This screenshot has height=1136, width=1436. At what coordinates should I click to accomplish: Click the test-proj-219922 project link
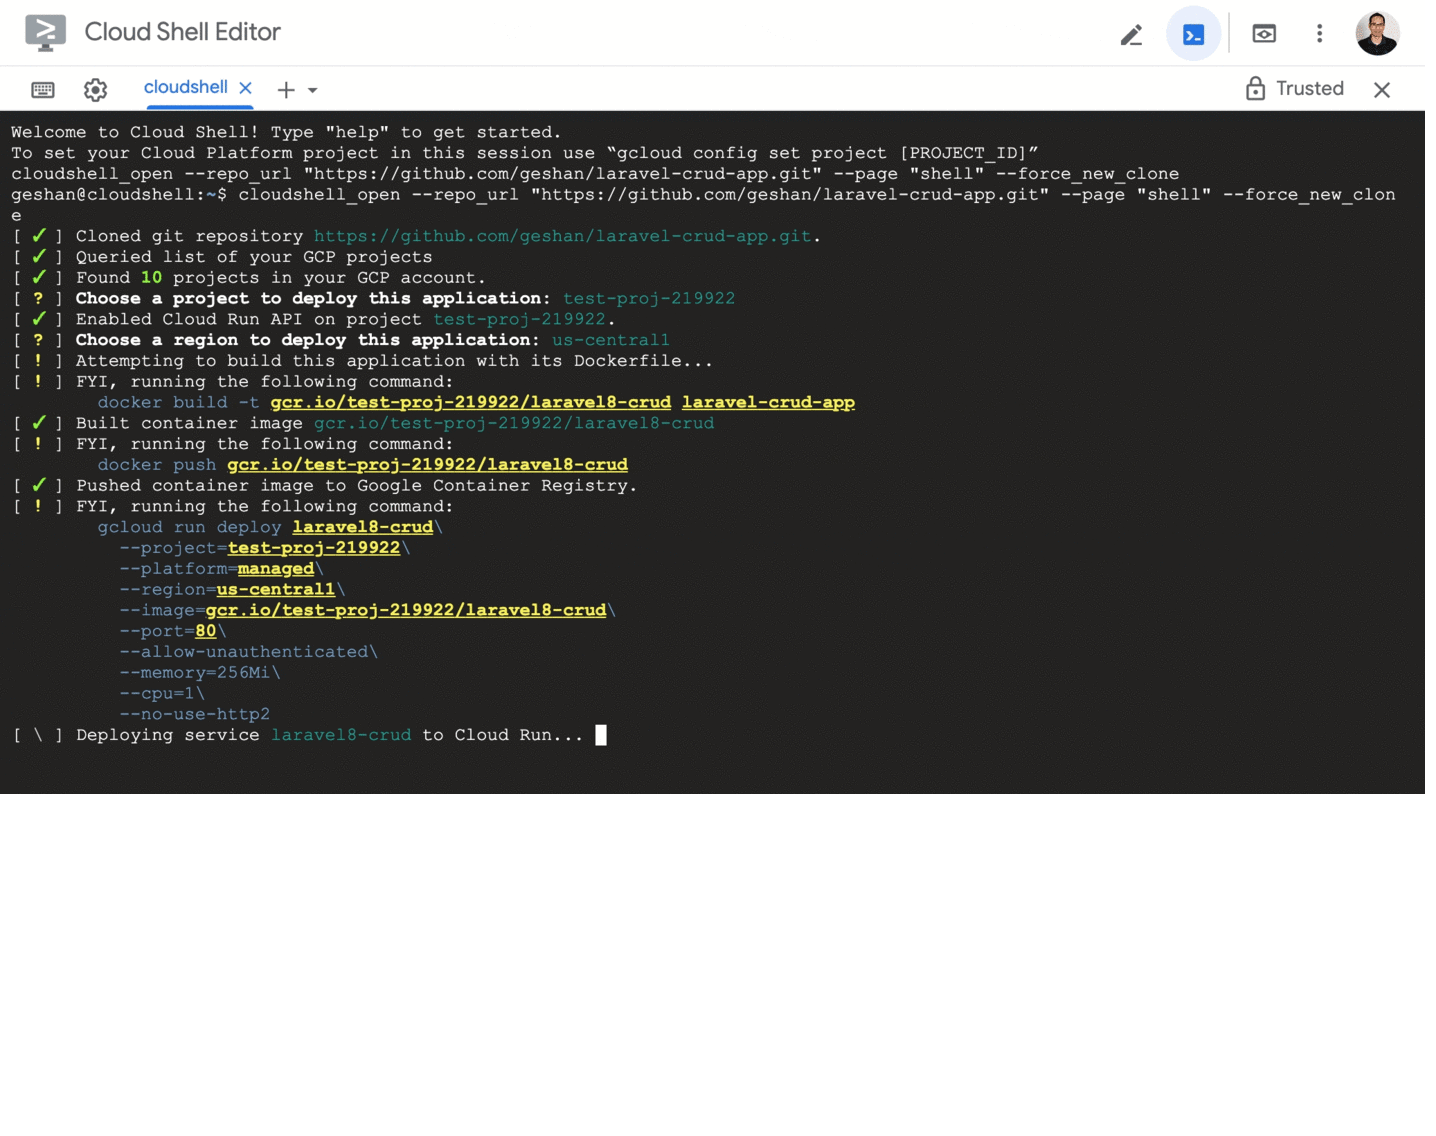(313, 548)
